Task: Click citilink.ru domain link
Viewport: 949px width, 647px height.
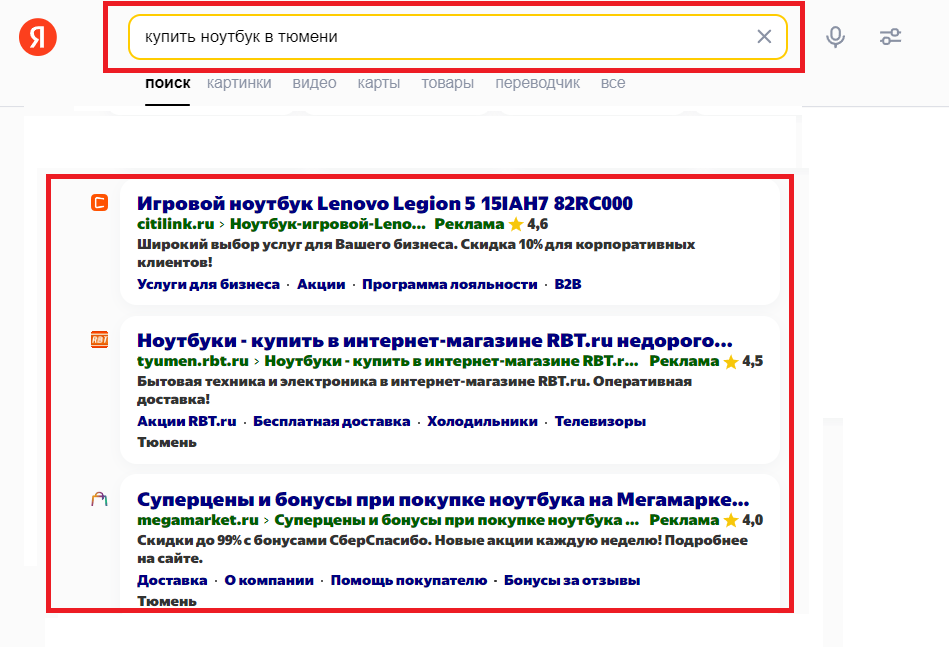Action: 176,224
